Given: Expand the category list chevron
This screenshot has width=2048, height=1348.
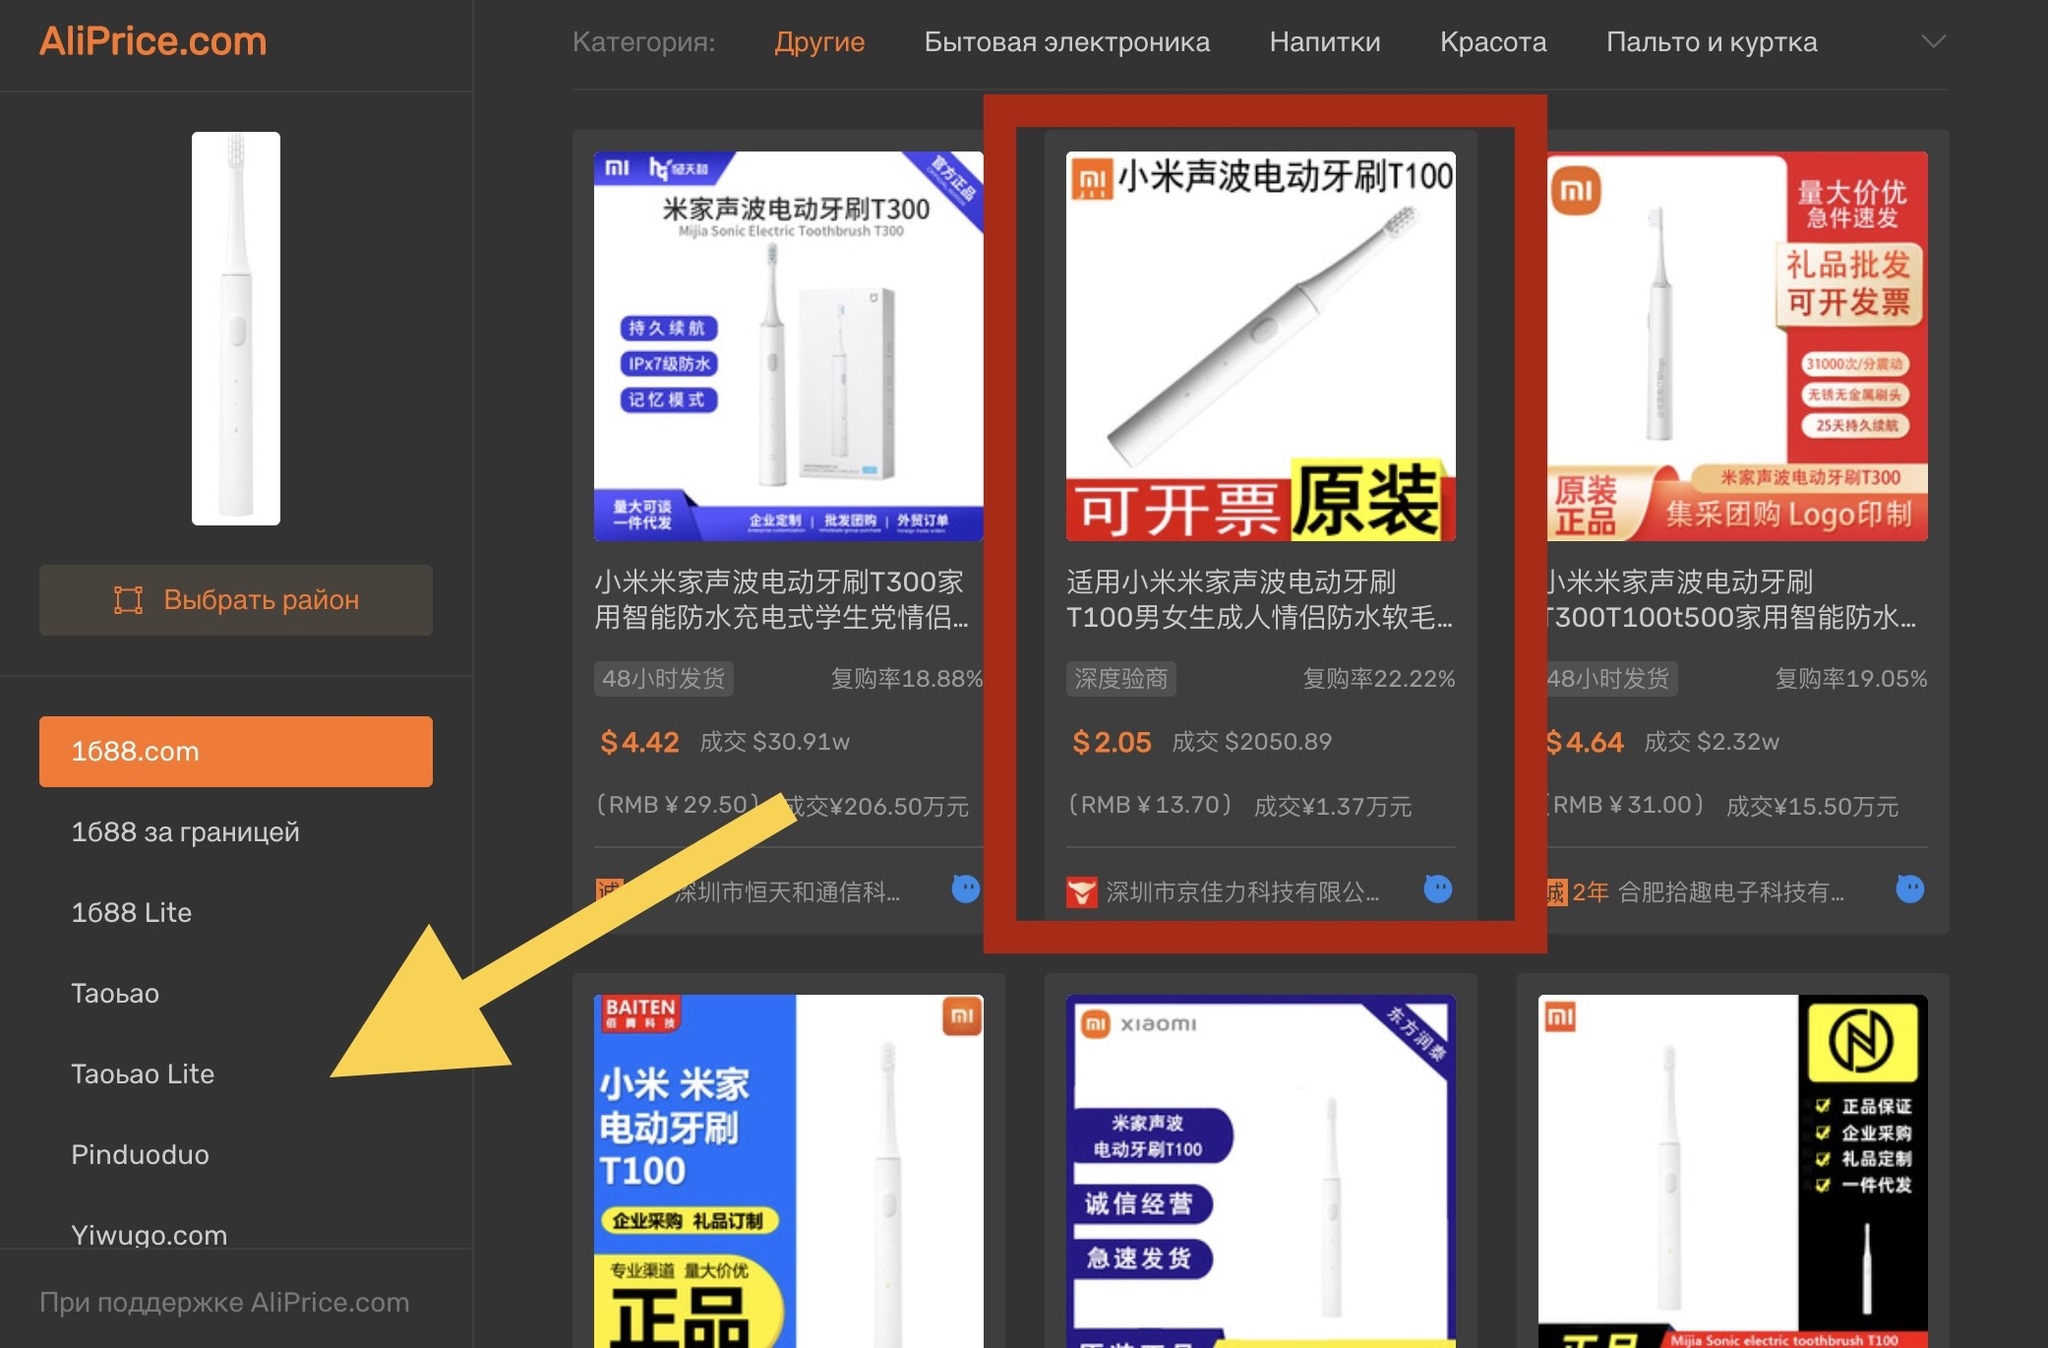Looking at the screenshot, I should (1933, 42).
